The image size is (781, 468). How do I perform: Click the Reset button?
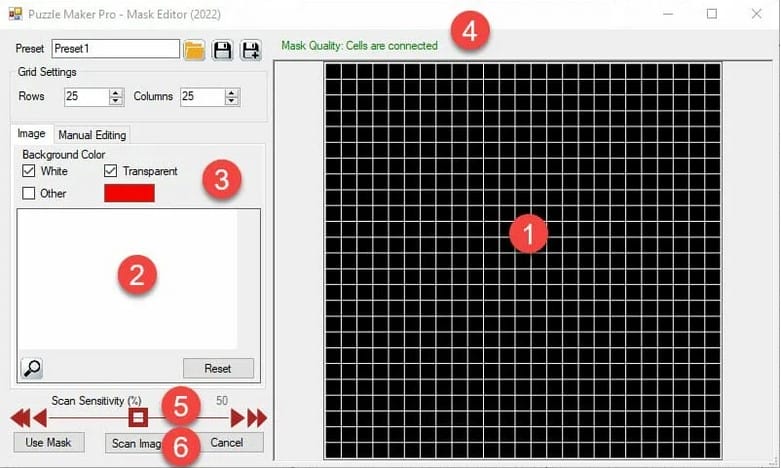218,368
